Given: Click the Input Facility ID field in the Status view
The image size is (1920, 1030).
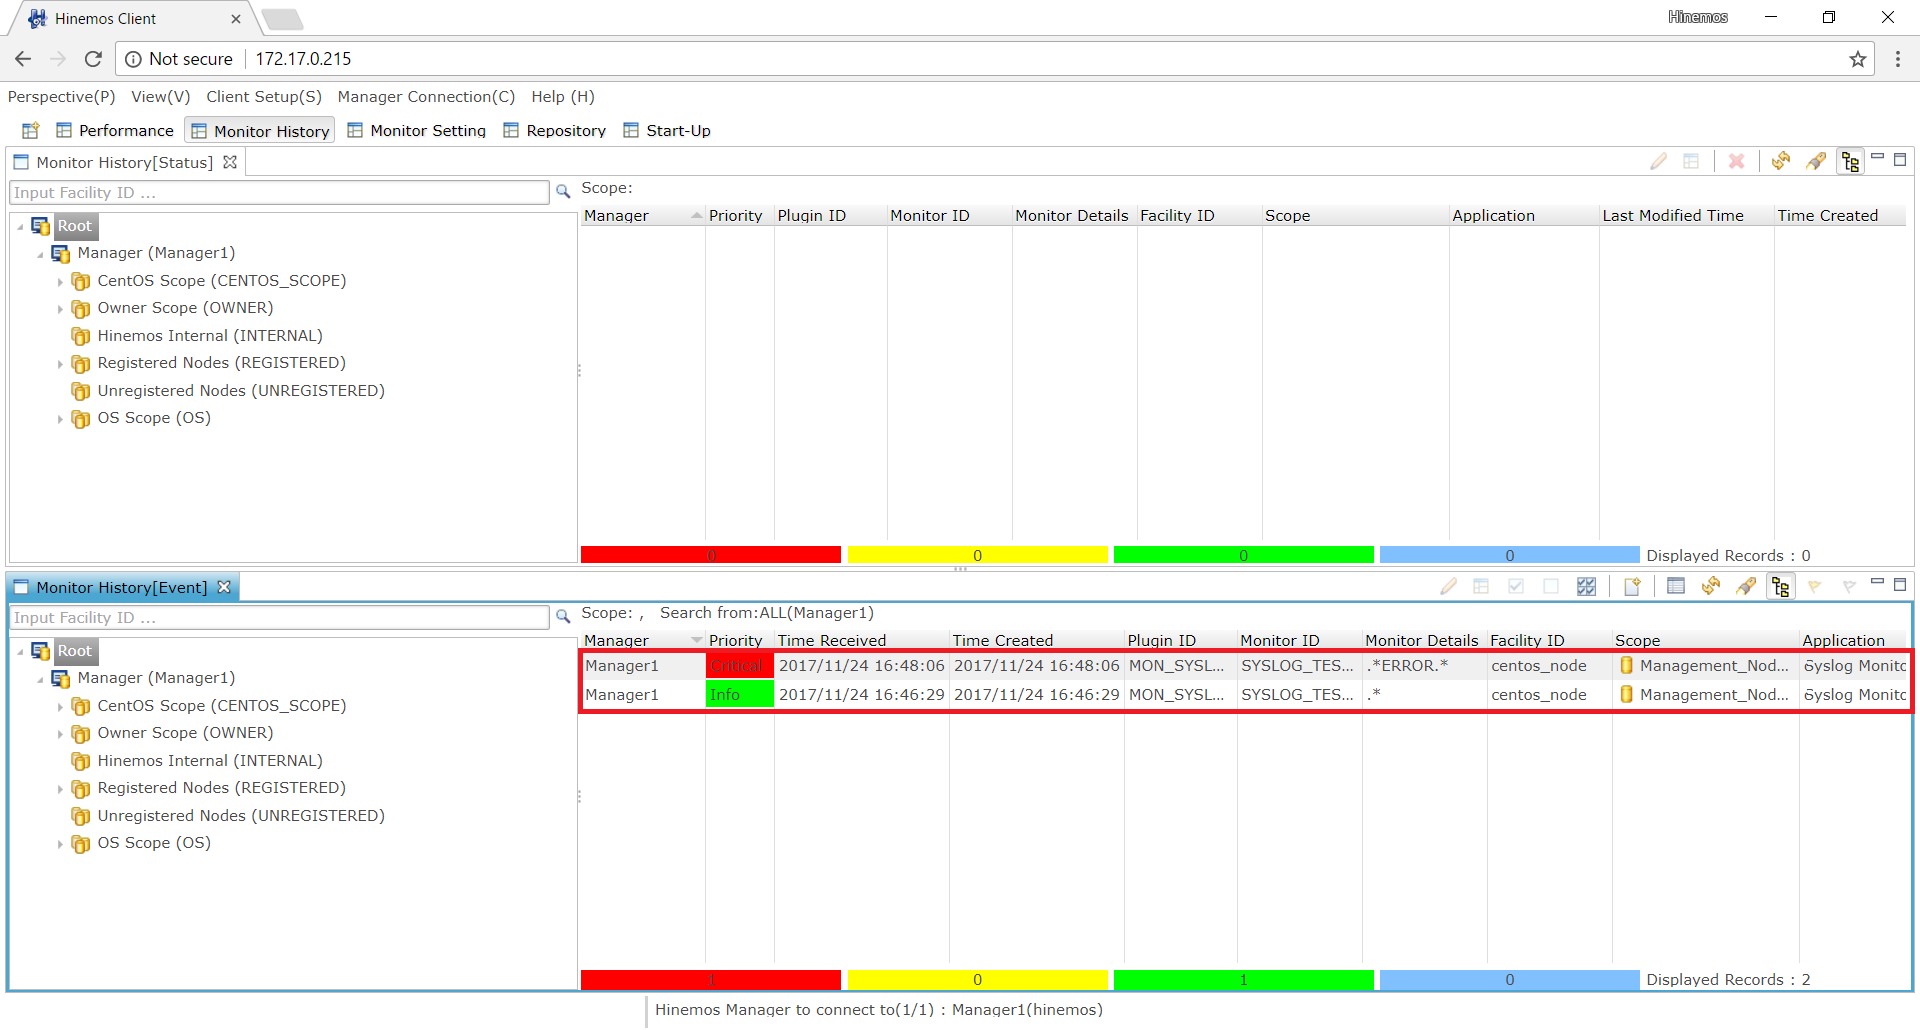Looking at the screenshot, I should pyautogui.click(x=279, y=192).
